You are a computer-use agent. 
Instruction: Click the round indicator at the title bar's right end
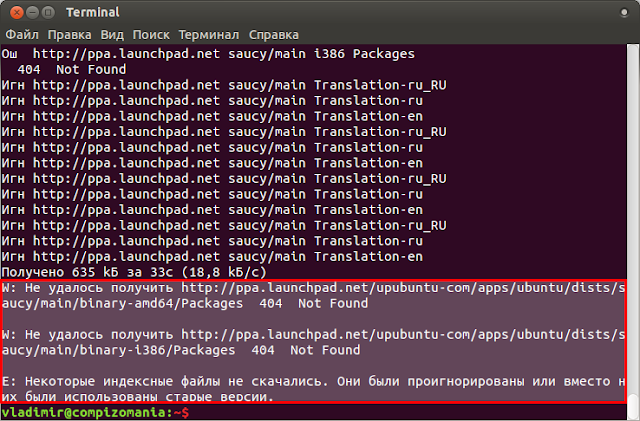click(x=624, y=13)
